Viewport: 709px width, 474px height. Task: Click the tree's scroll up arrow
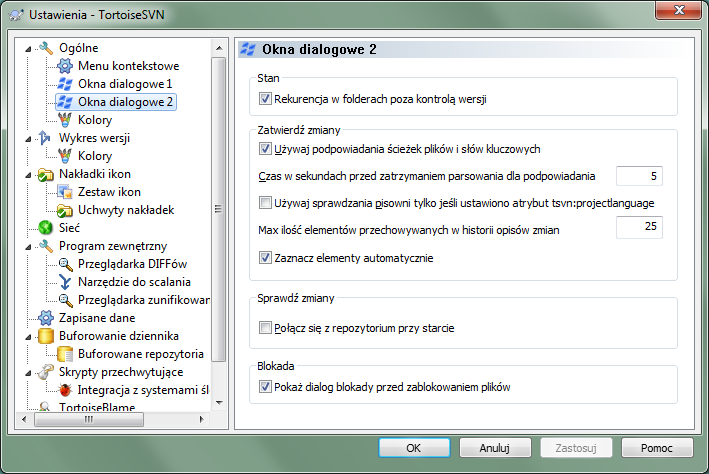coord(219,48)
